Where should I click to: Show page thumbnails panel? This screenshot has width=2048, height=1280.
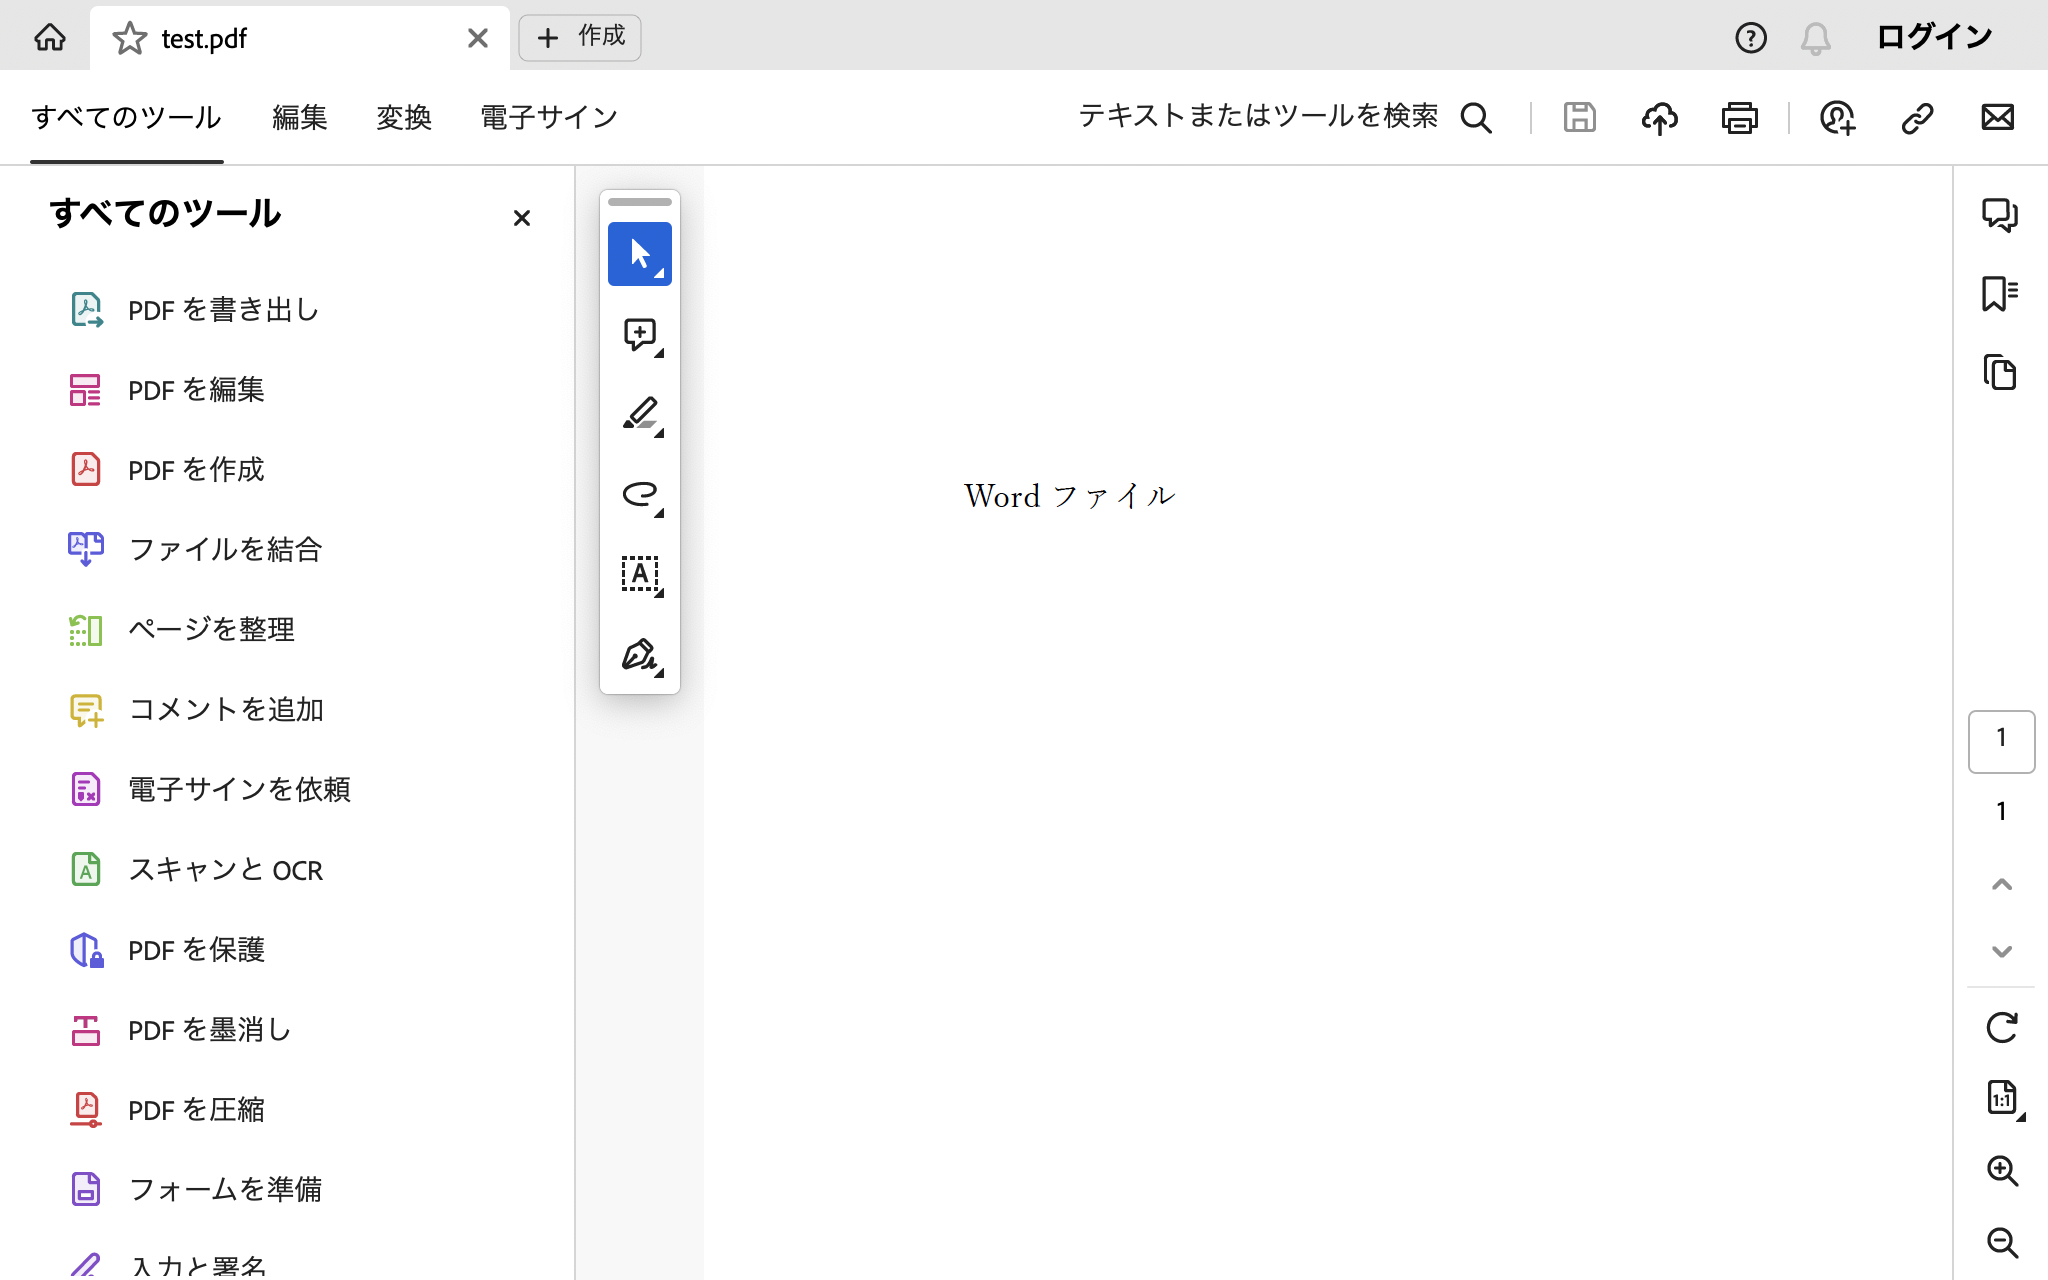click(x=2000, y=373)
